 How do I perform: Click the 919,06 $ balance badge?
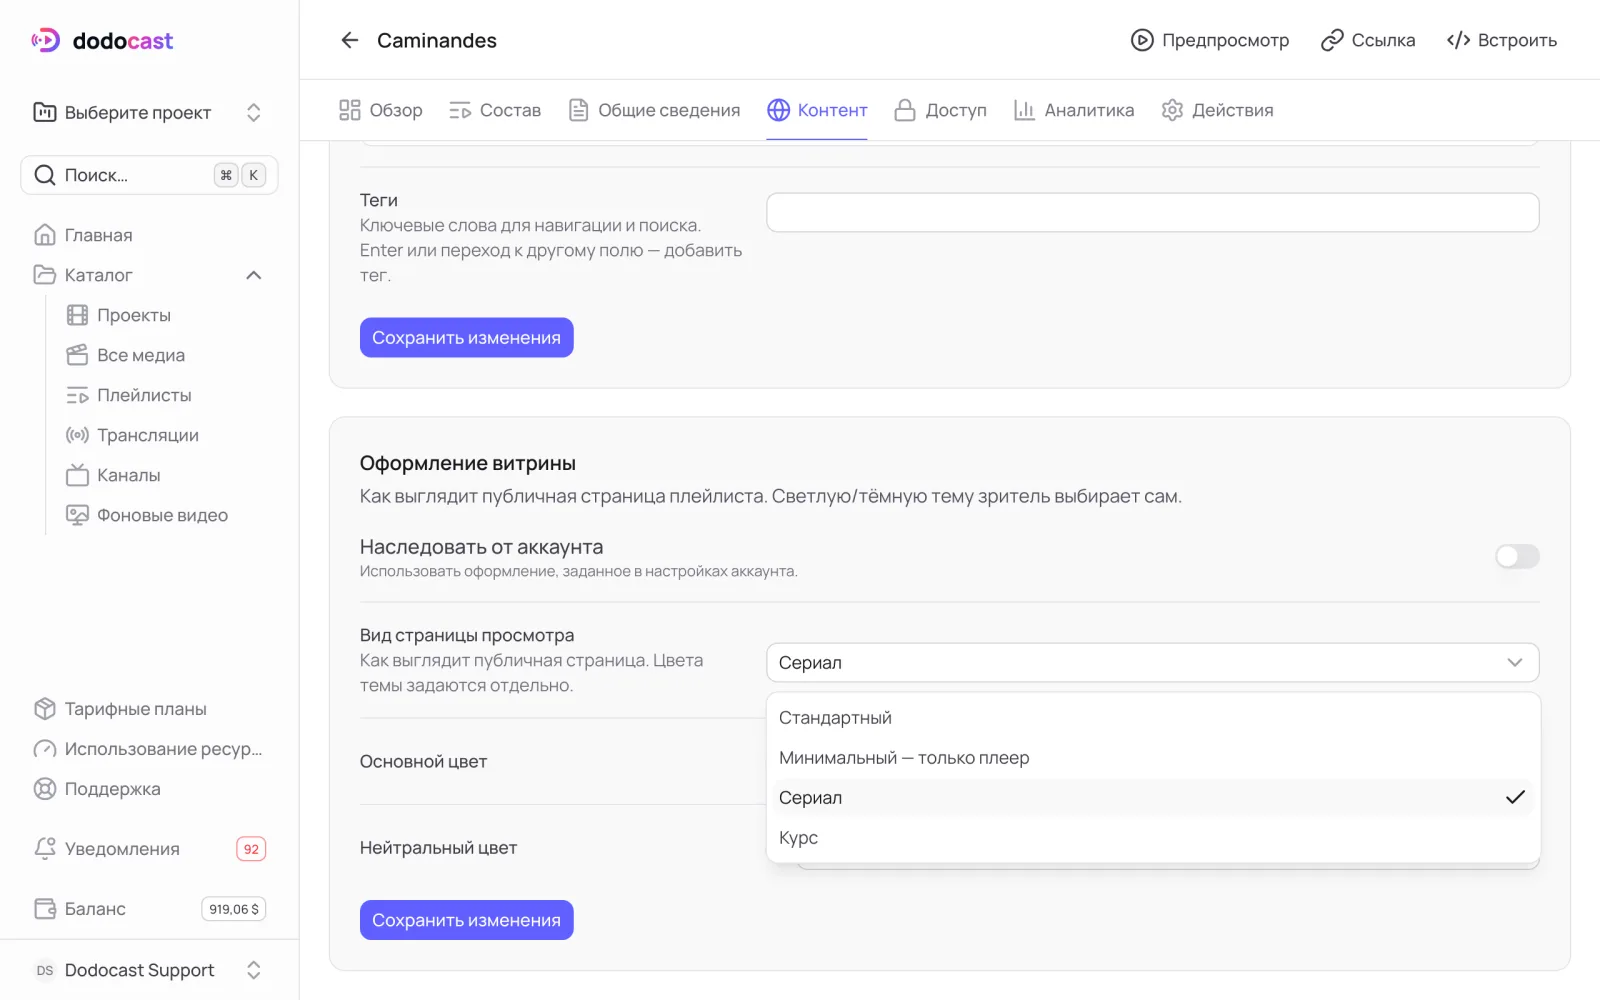(x=234, y=909)
